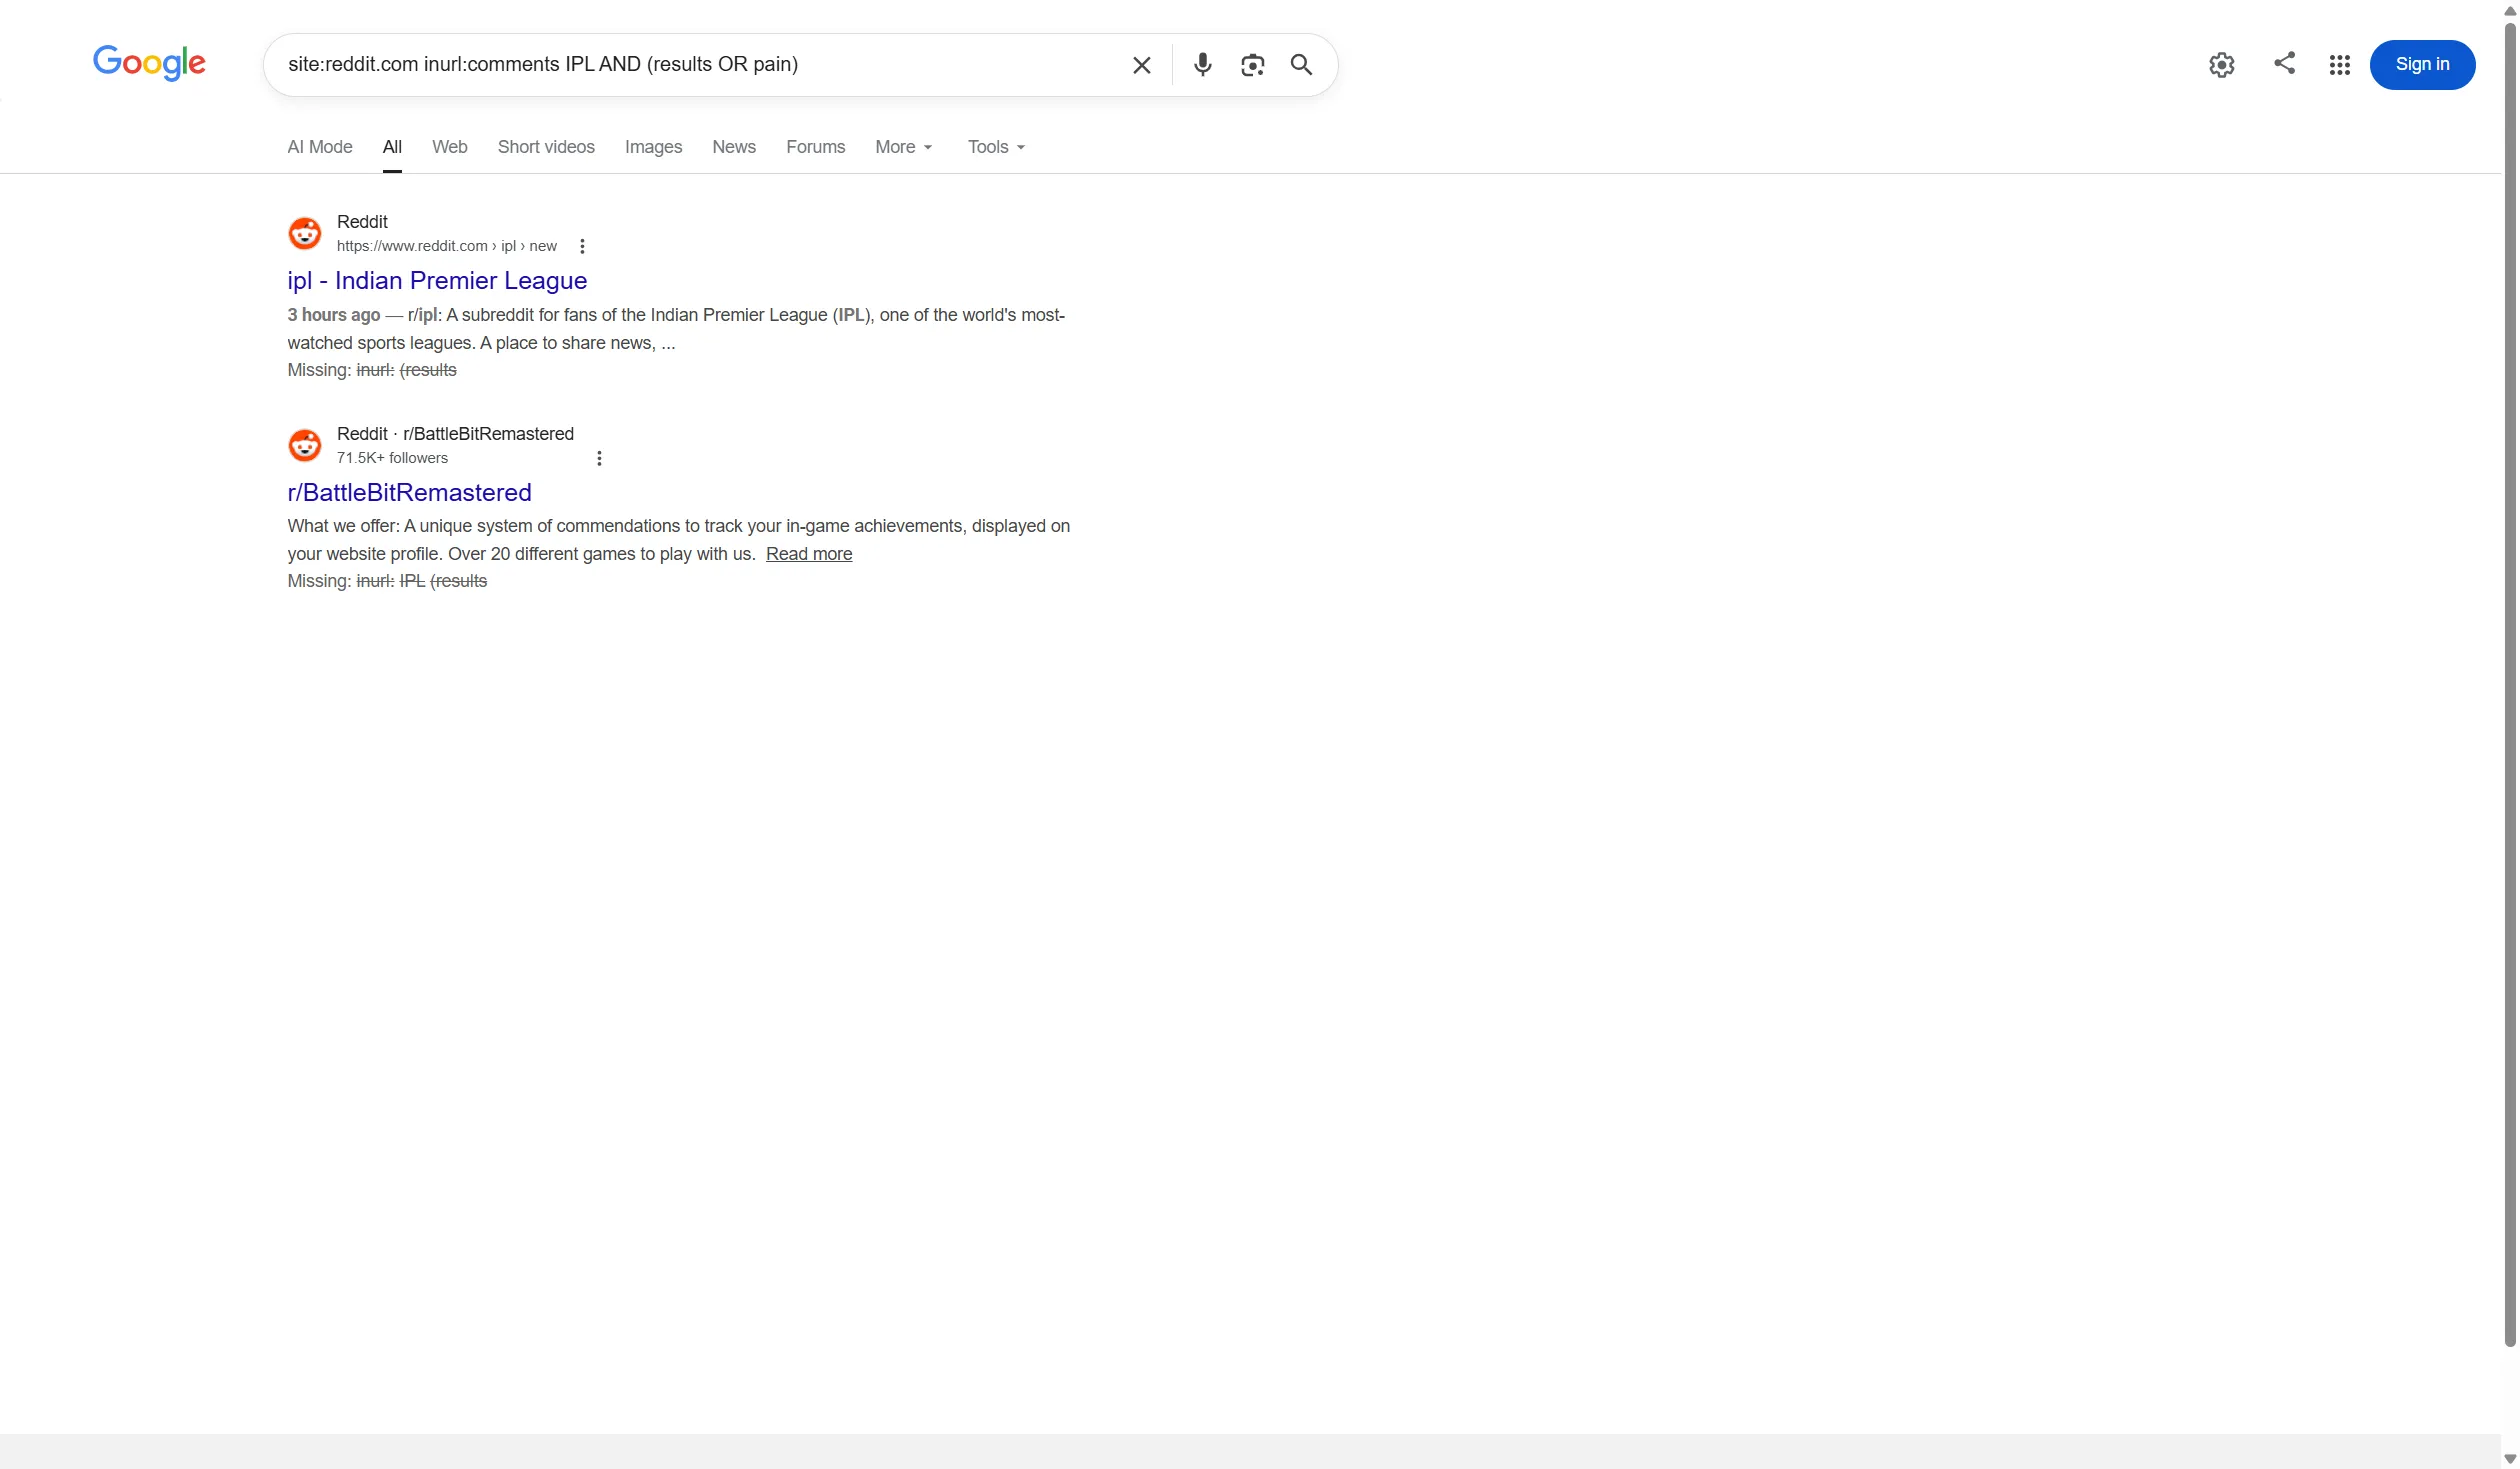Screen dimensions: 2520x1469
Task: Click the Reddit favicon on the first result
Action: 305,232
